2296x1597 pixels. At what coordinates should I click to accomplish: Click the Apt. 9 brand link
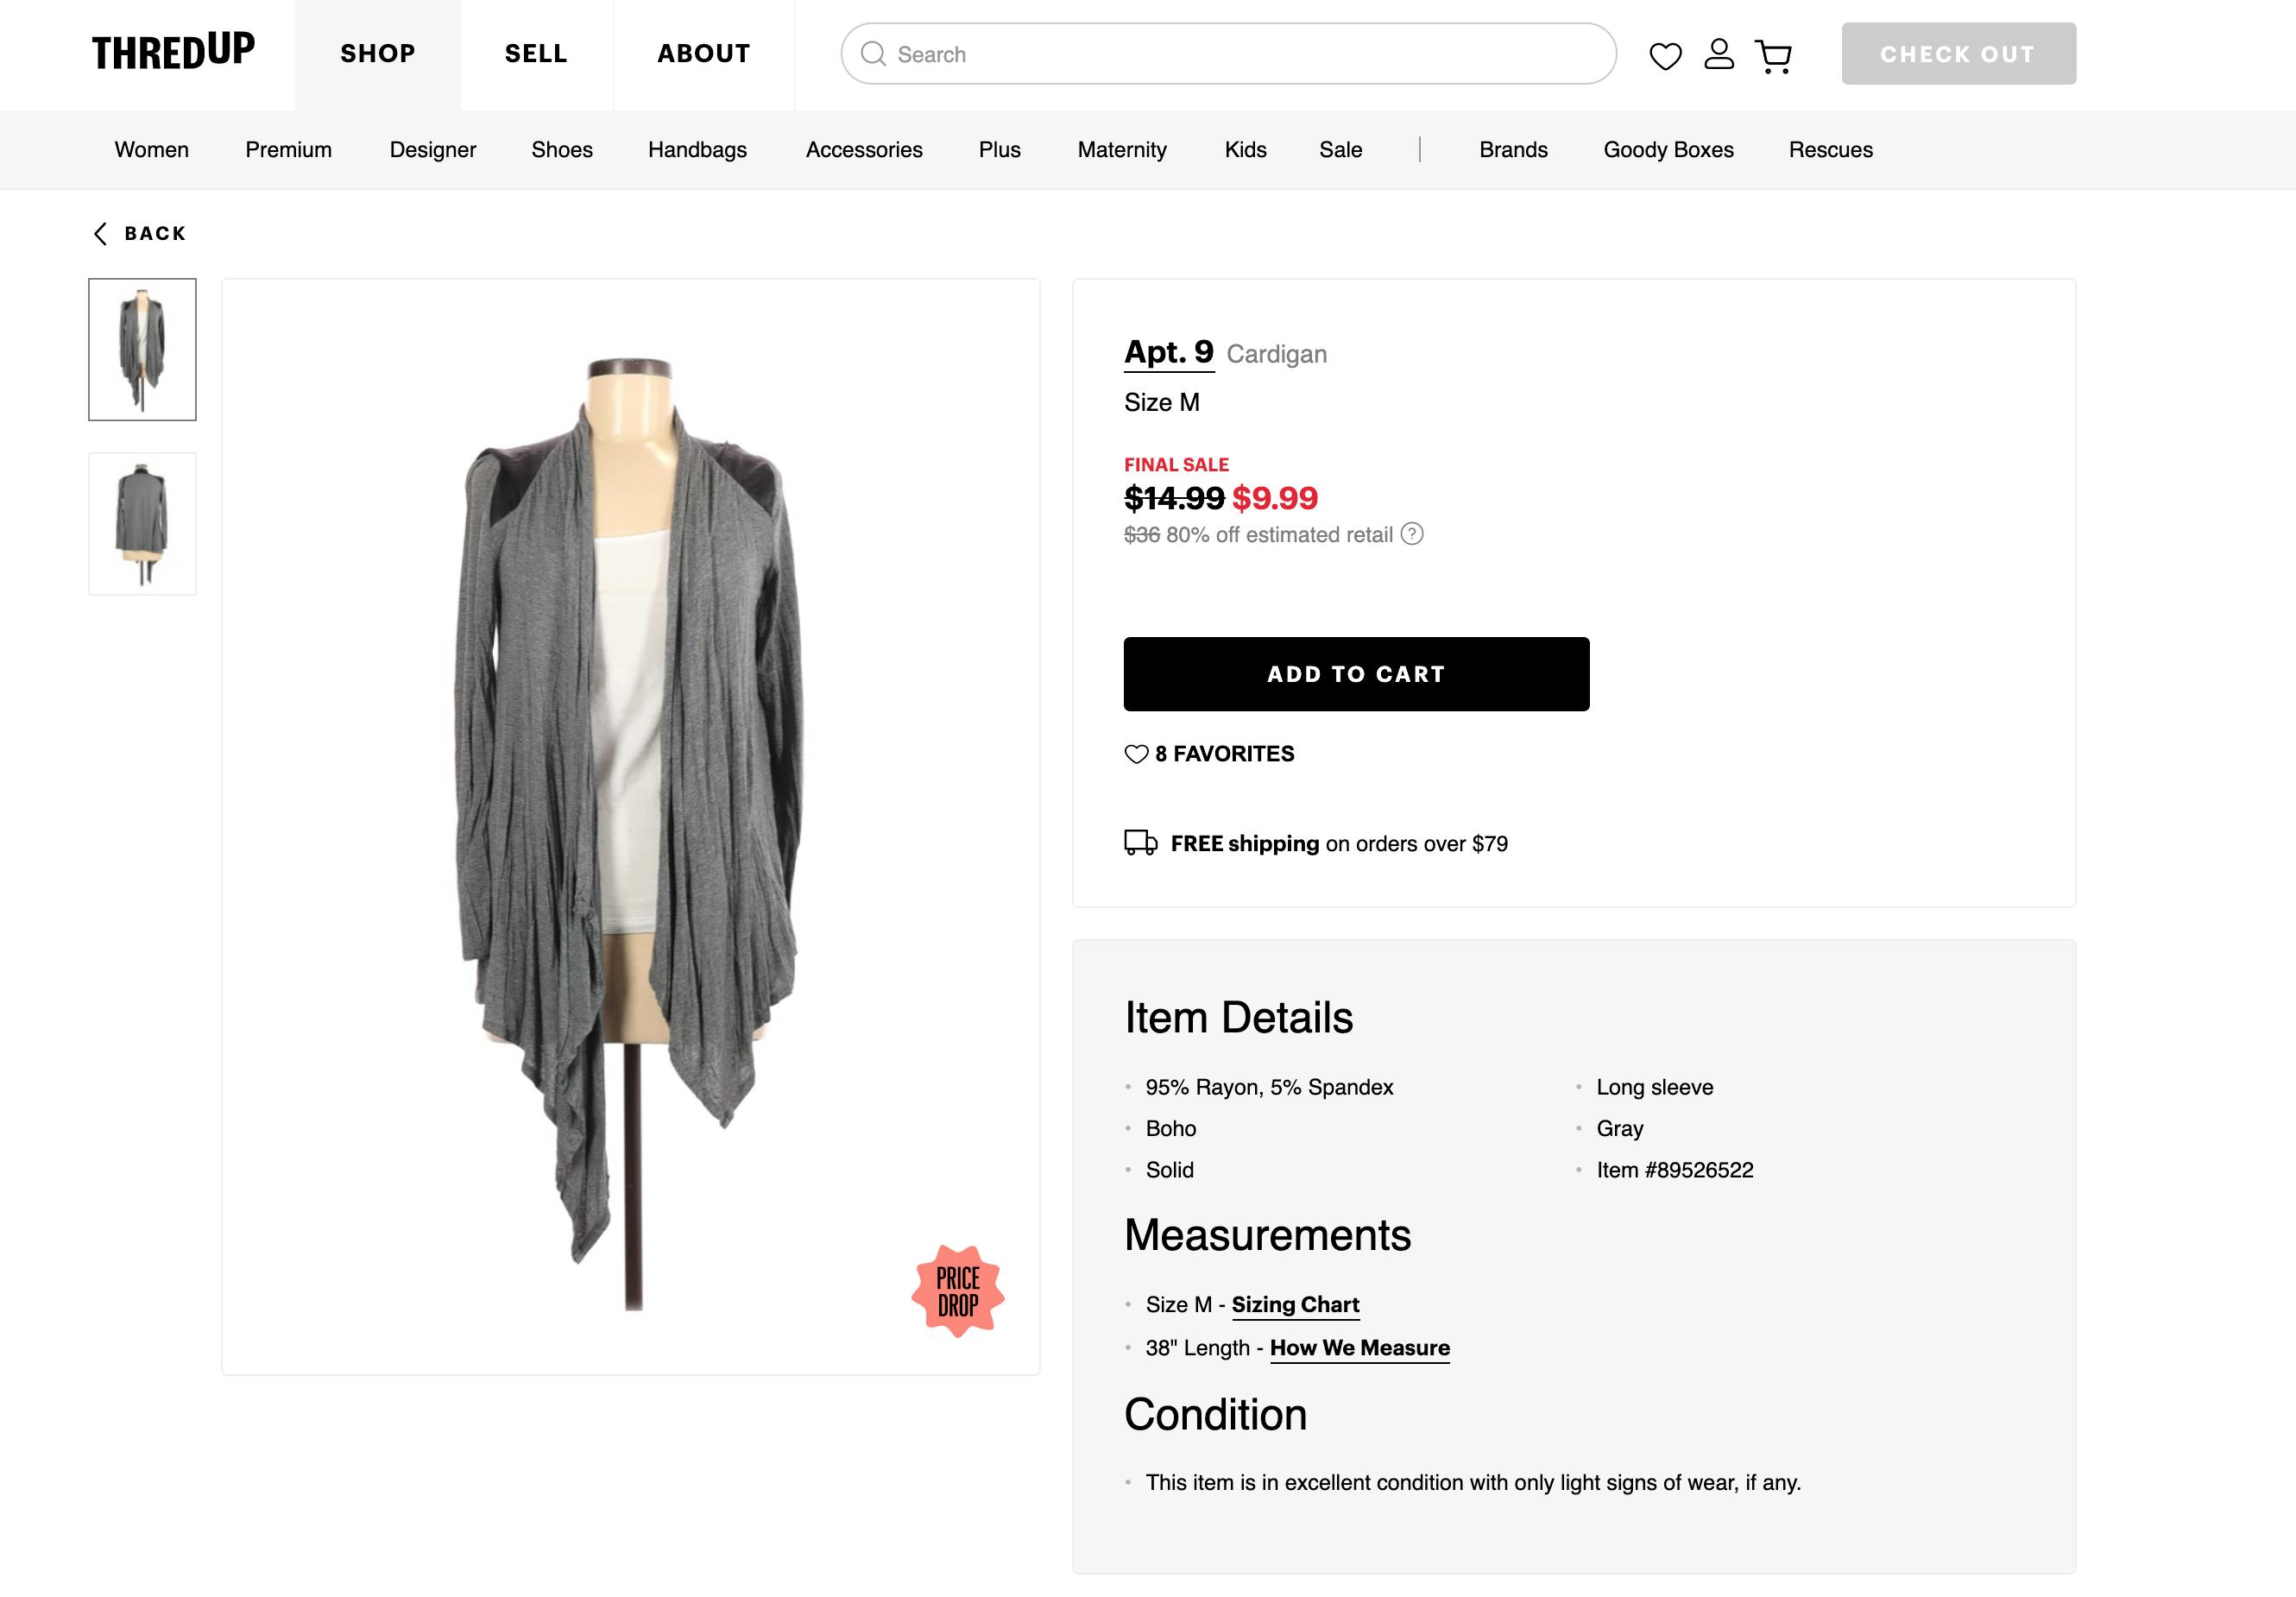[1168, 352]
